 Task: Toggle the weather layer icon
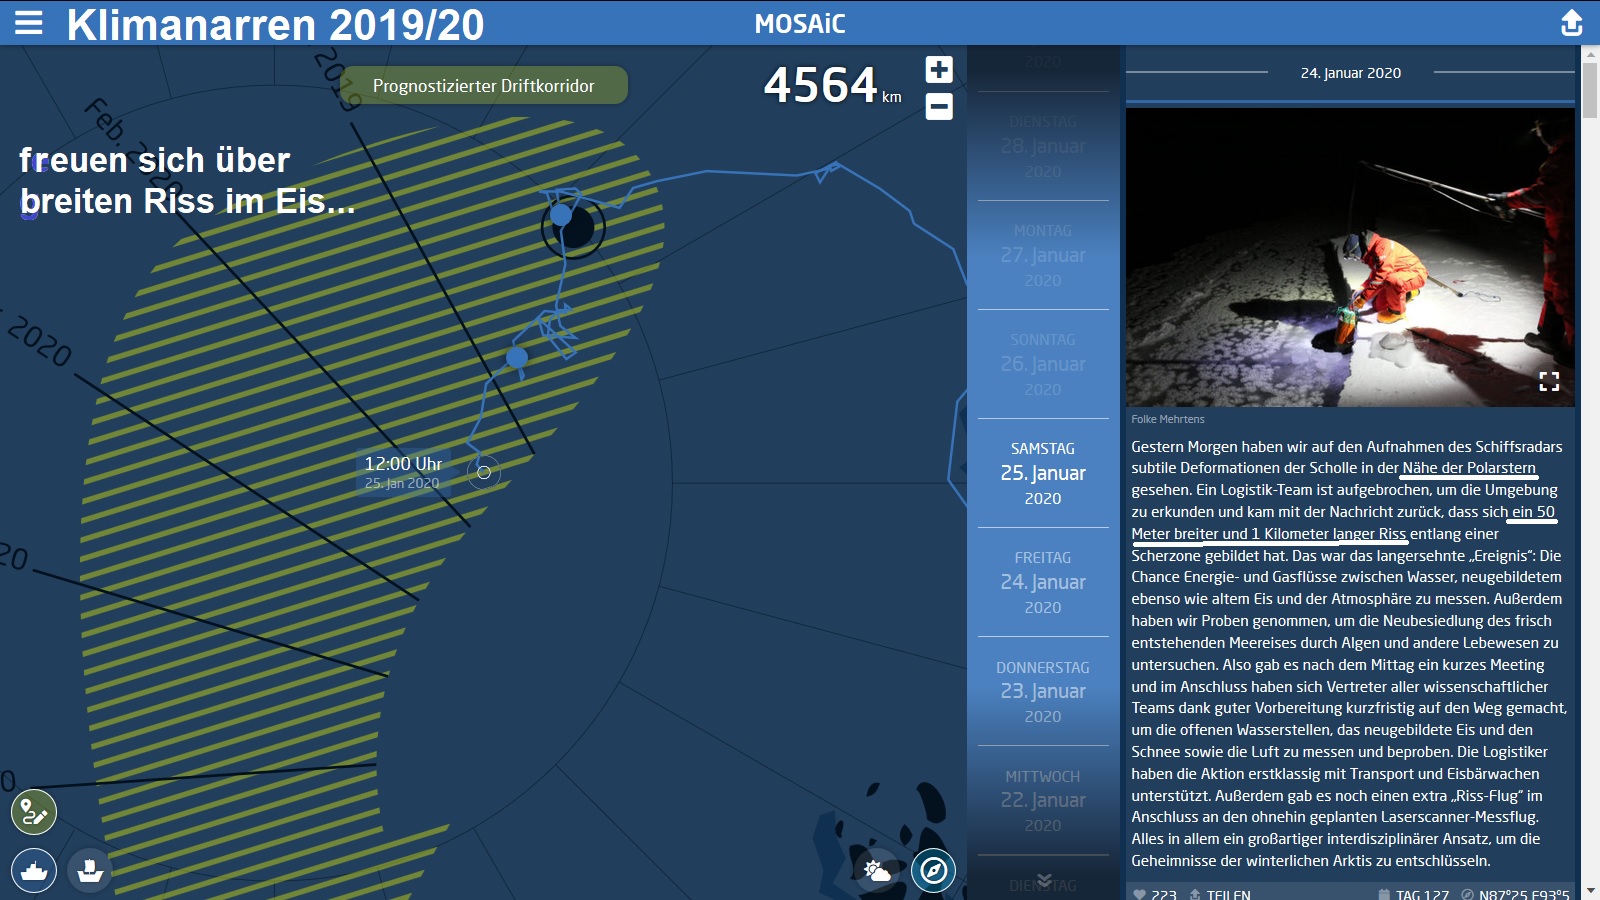(x=877, y=870)
